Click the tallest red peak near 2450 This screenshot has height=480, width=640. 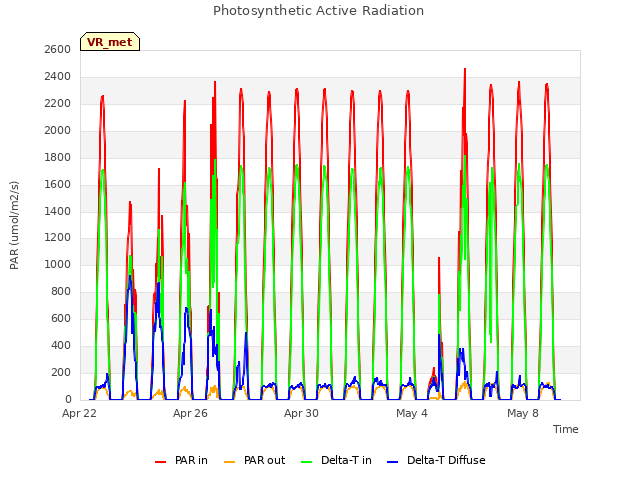pos(465,70)
